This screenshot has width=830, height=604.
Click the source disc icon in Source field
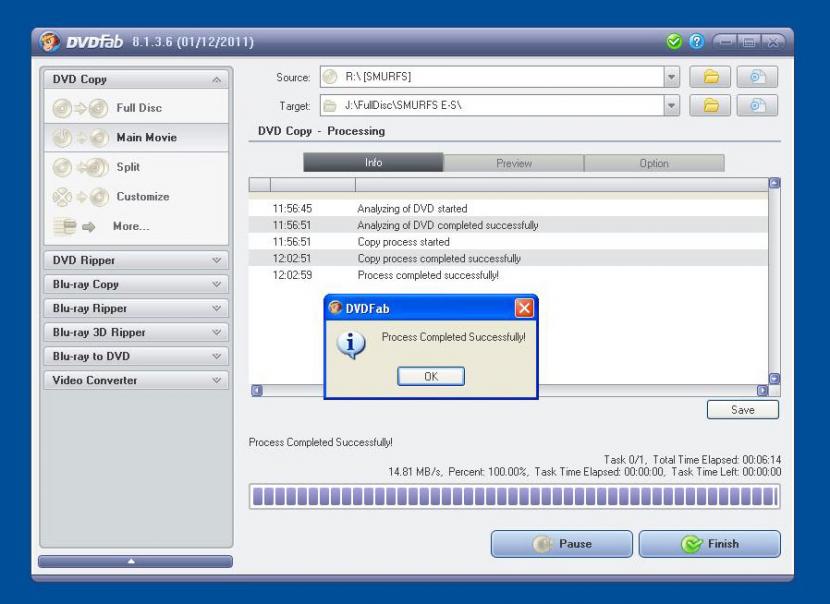(330, 77)
